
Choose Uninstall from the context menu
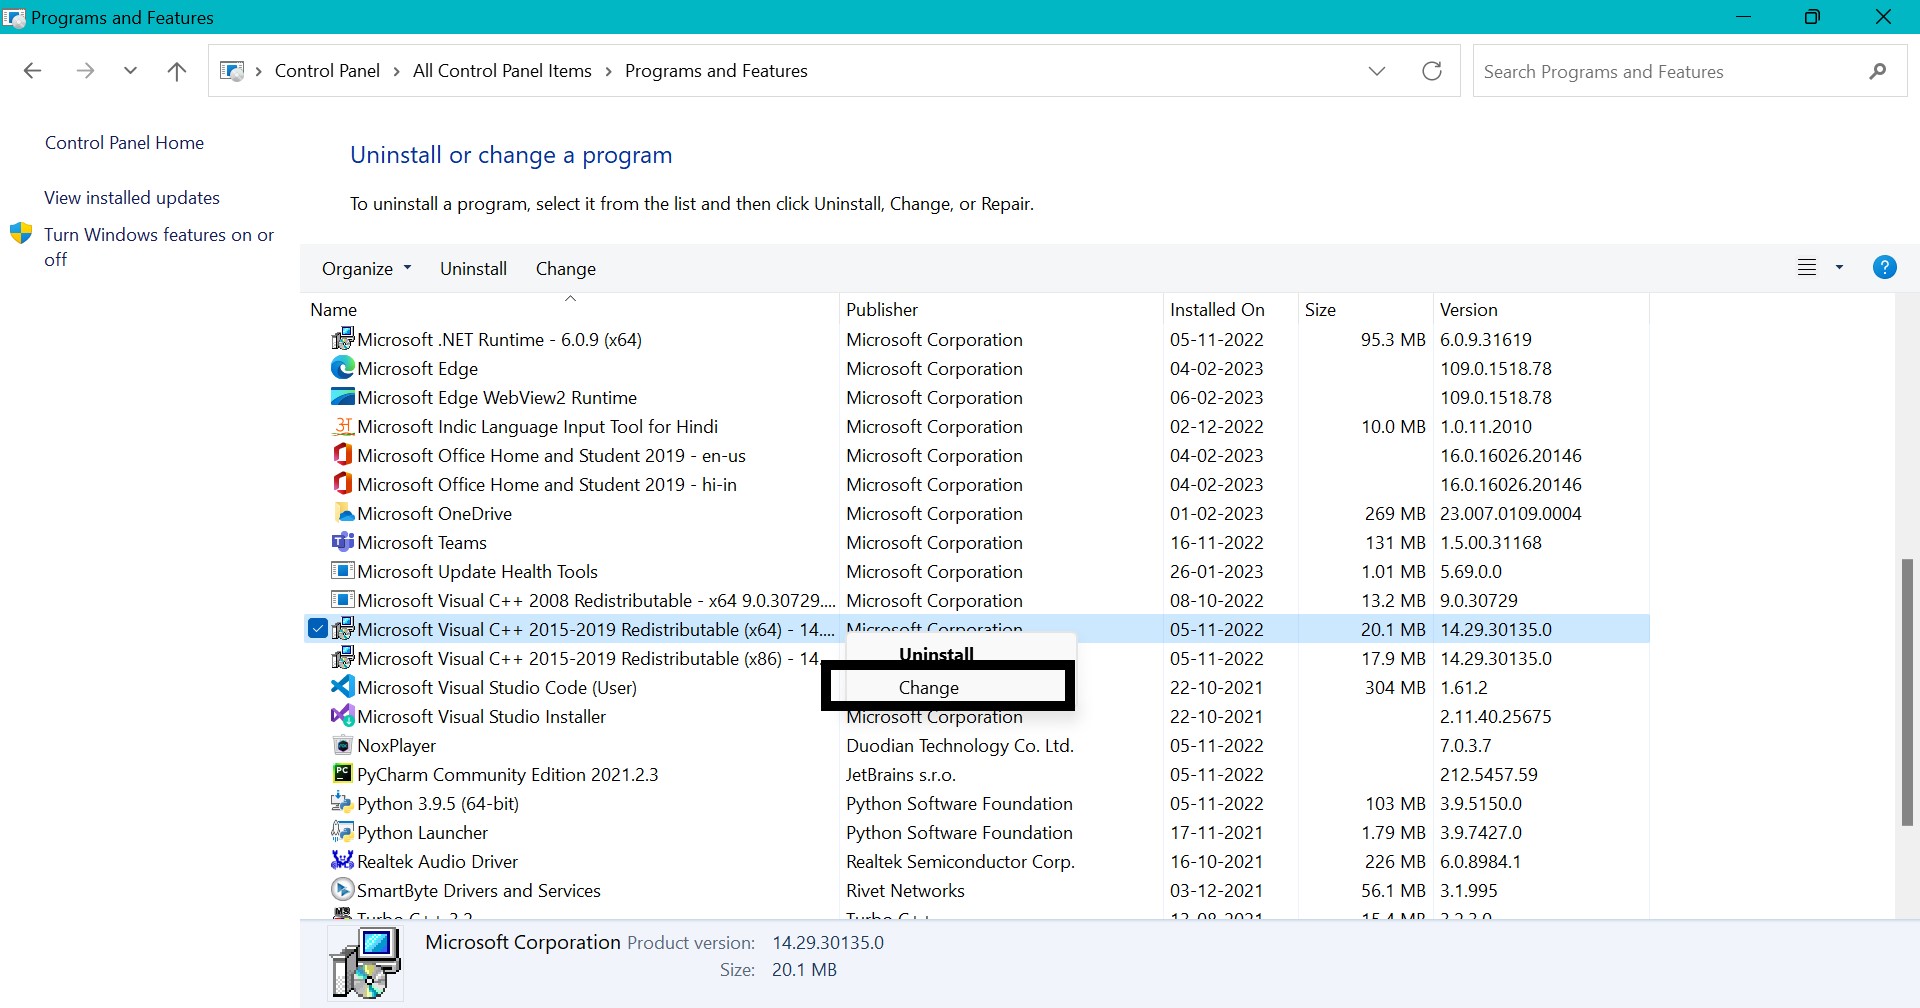coord(936,655)
